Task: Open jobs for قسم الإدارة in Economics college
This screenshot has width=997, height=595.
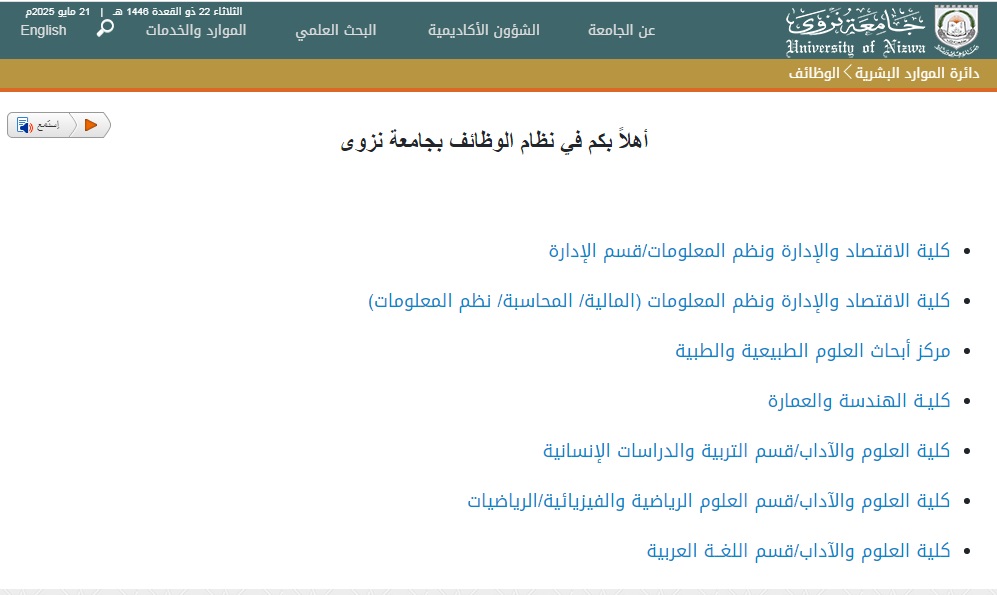Action: tap(749, 251)
